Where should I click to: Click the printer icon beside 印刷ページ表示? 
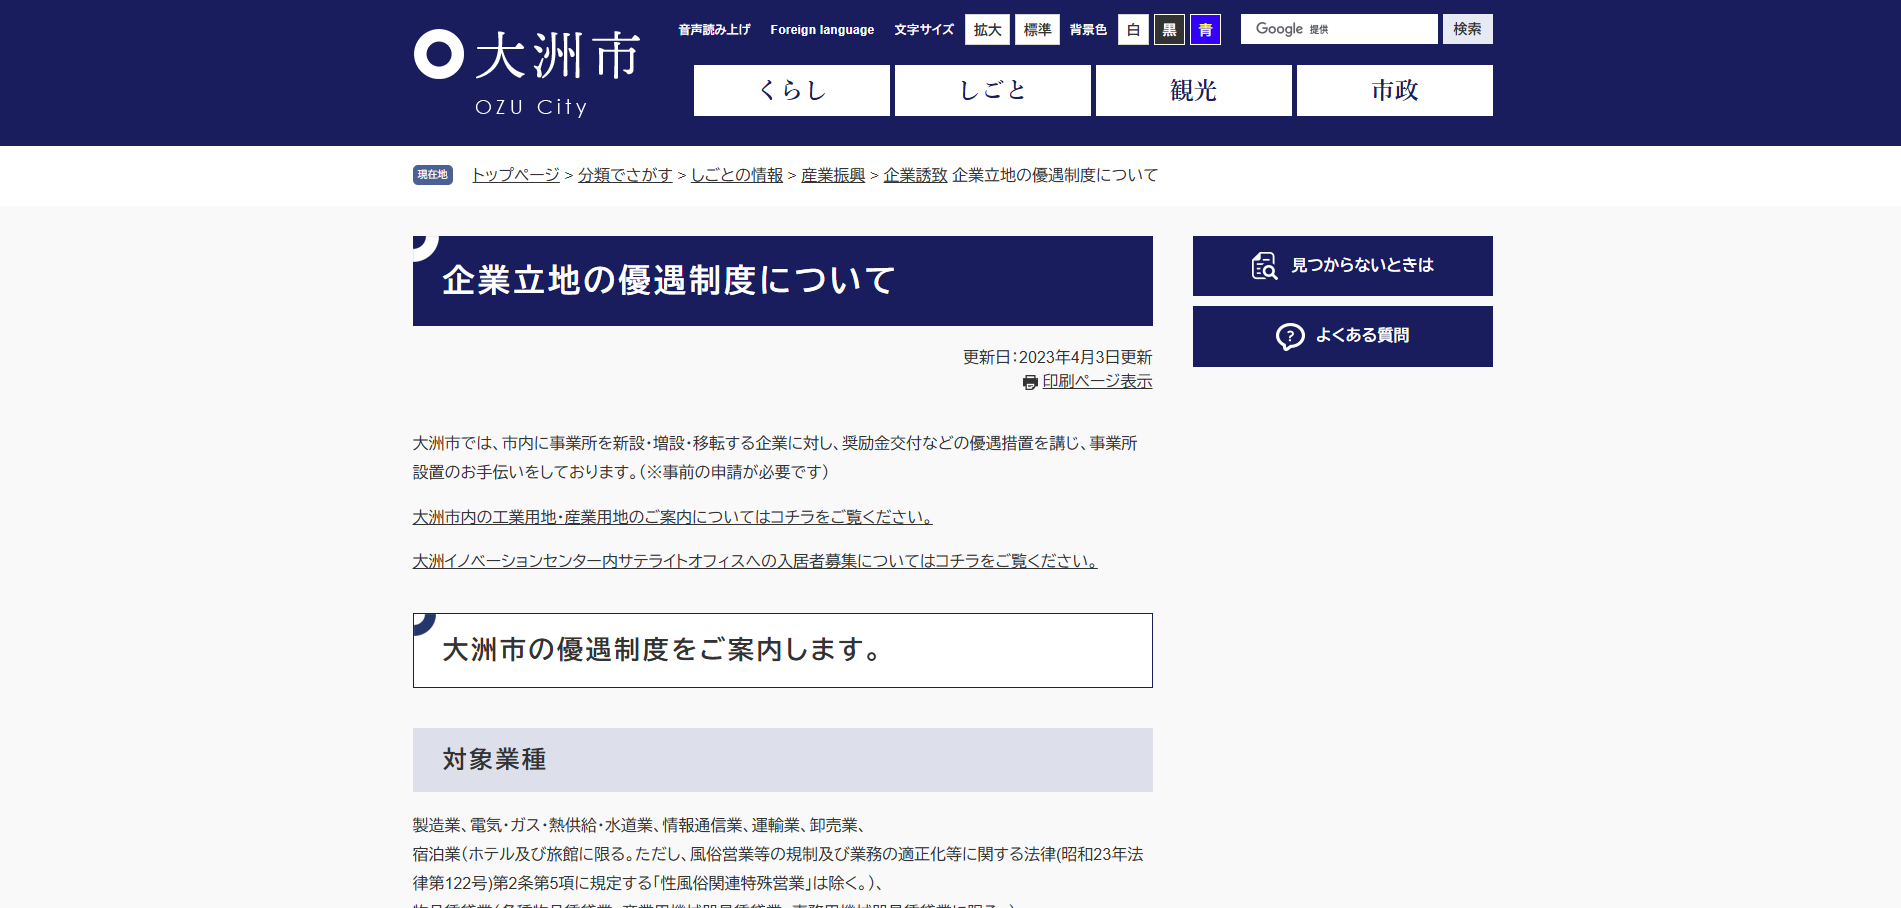[x=1030, y=382]
